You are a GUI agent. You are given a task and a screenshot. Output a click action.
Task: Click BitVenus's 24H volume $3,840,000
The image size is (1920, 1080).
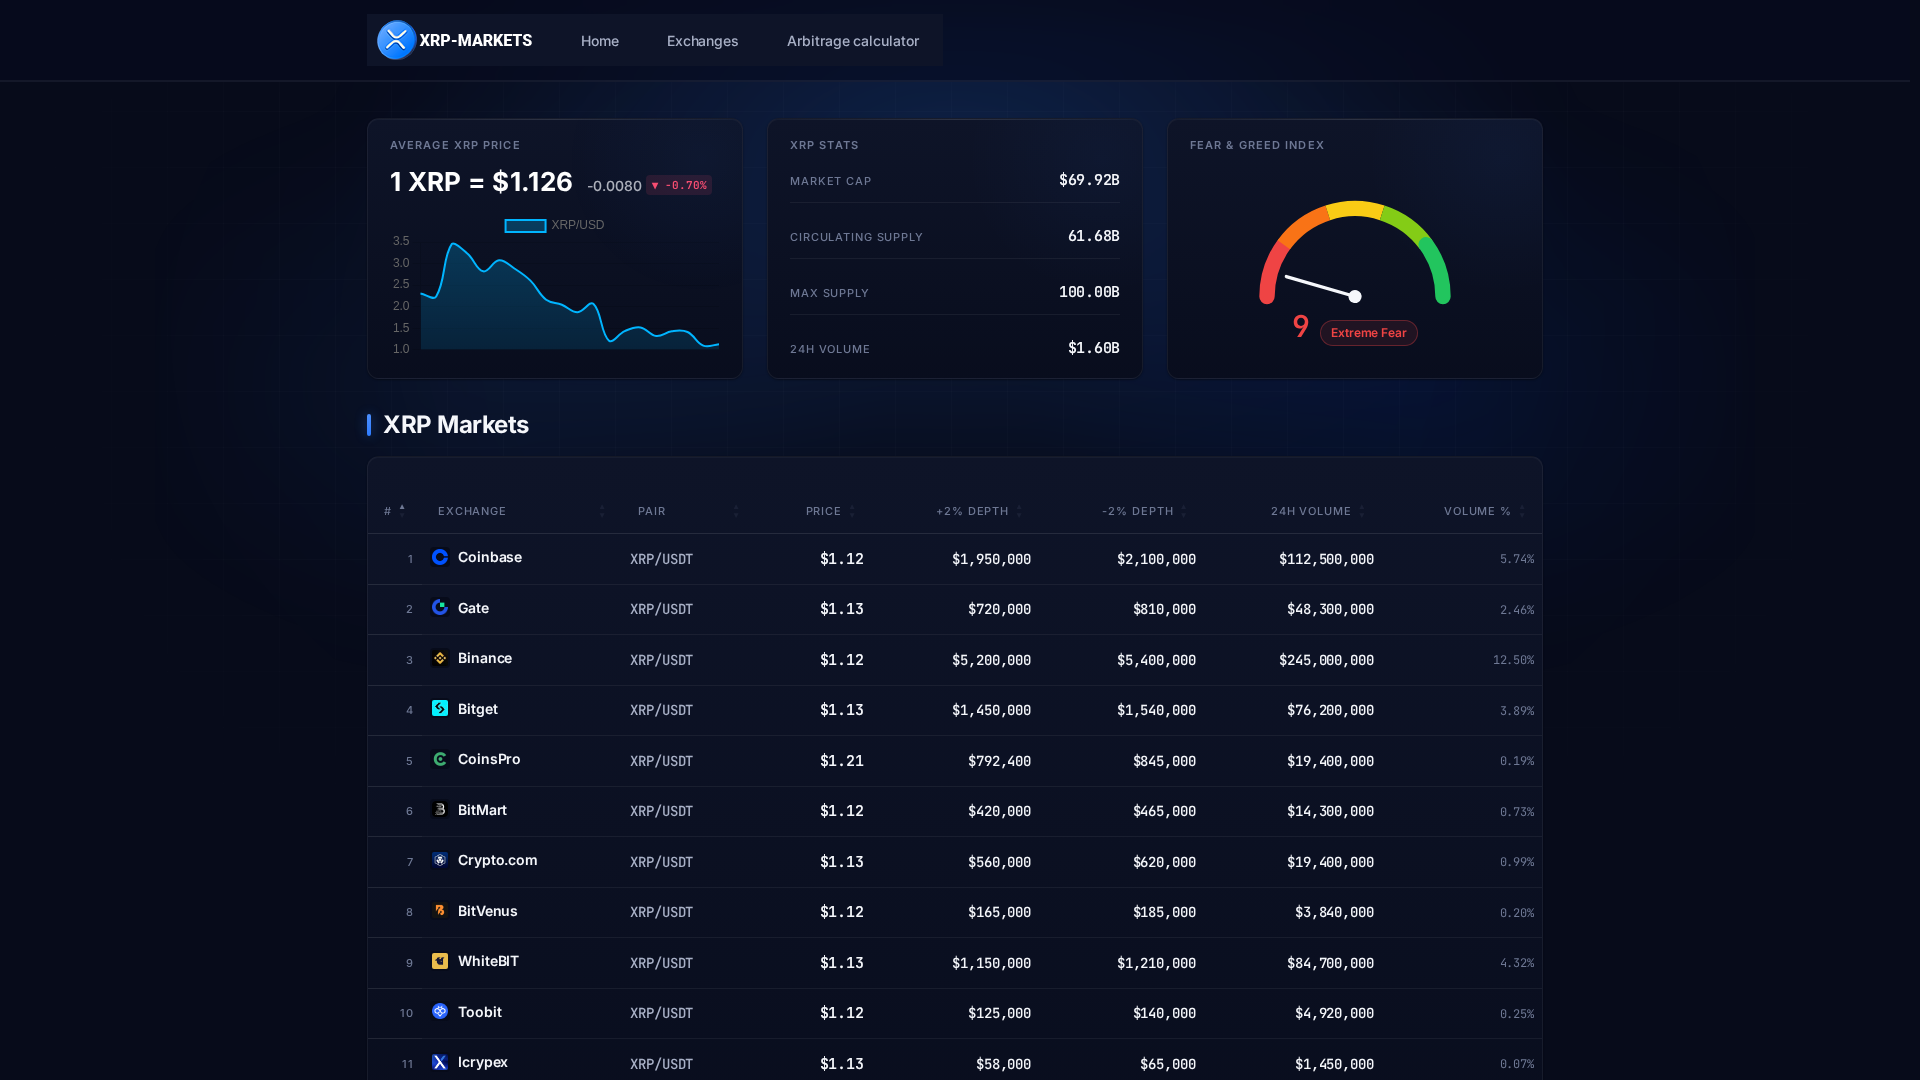(x=1334, y=912)
